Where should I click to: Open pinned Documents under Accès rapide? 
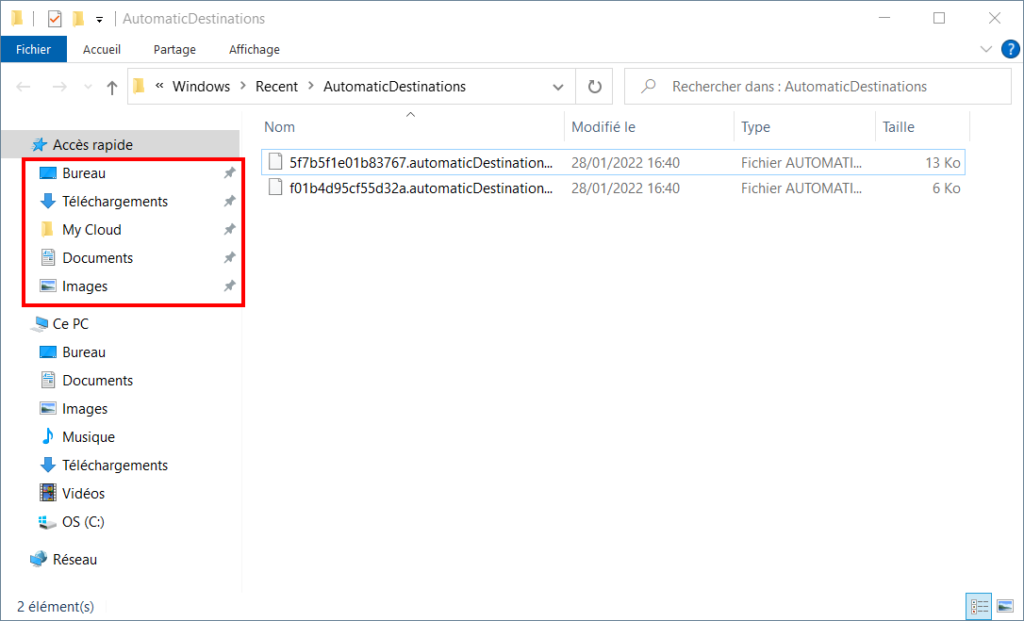pos(97,258)
